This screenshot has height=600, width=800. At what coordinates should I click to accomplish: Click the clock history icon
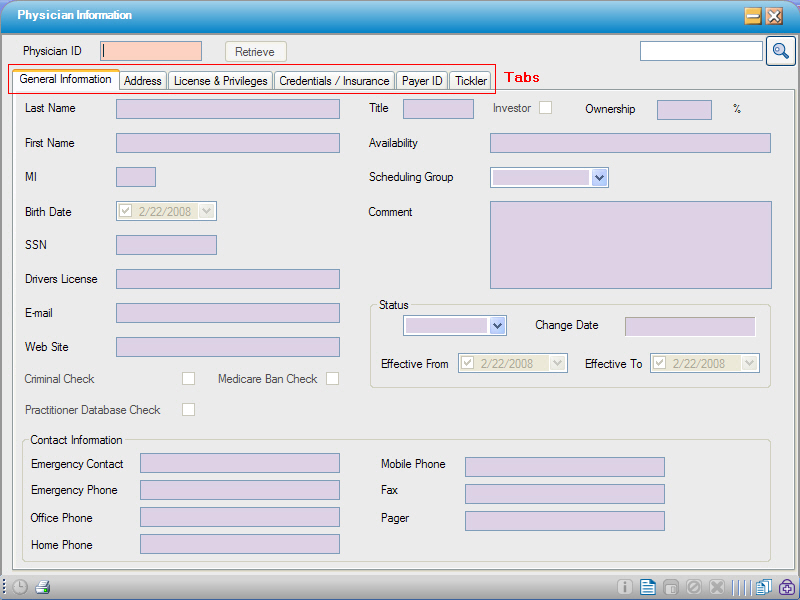[21, 587]
